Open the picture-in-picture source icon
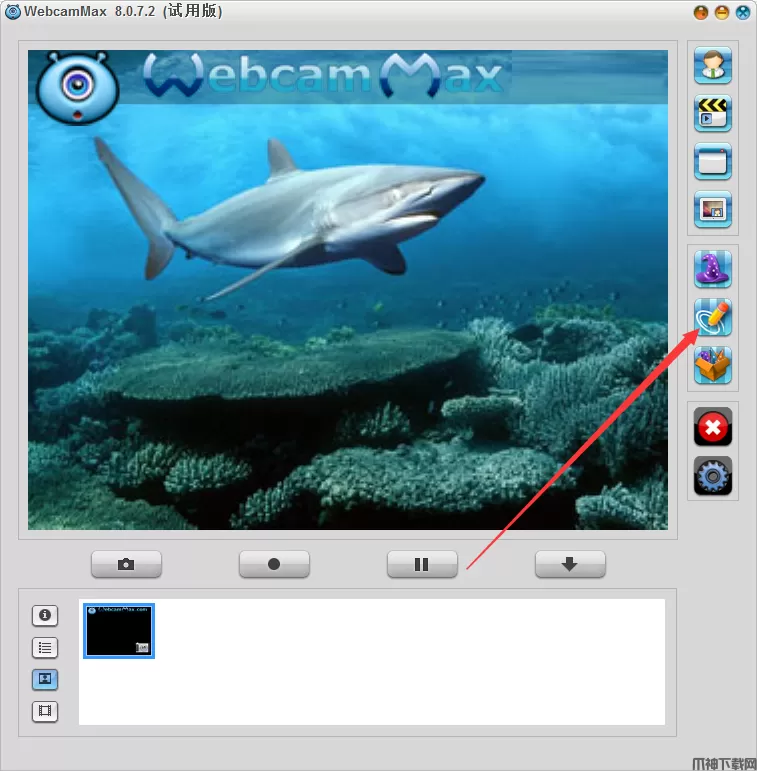Image resolution: width=757 pixels, height=771 pixels. click(713, 209)
